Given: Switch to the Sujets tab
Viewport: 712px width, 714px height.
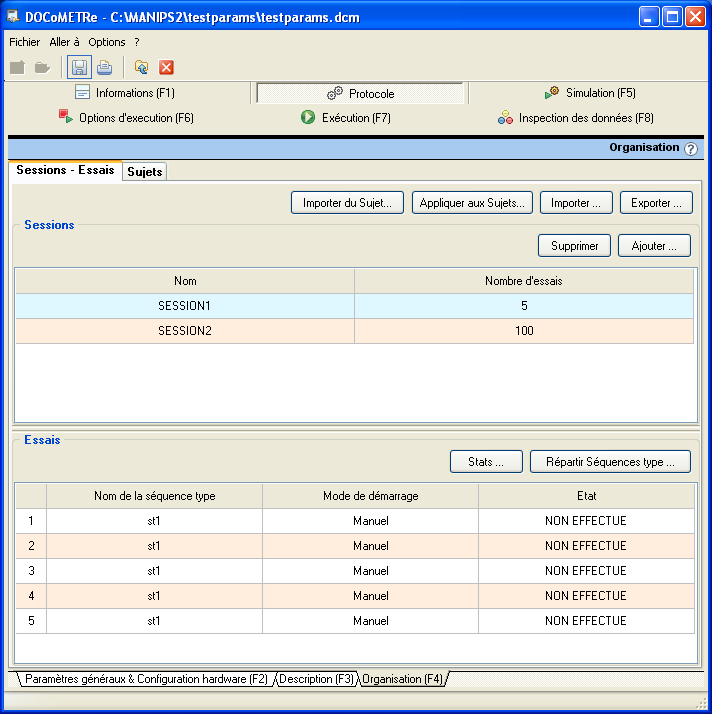Looking at the screenshot, I should point(144,172).
